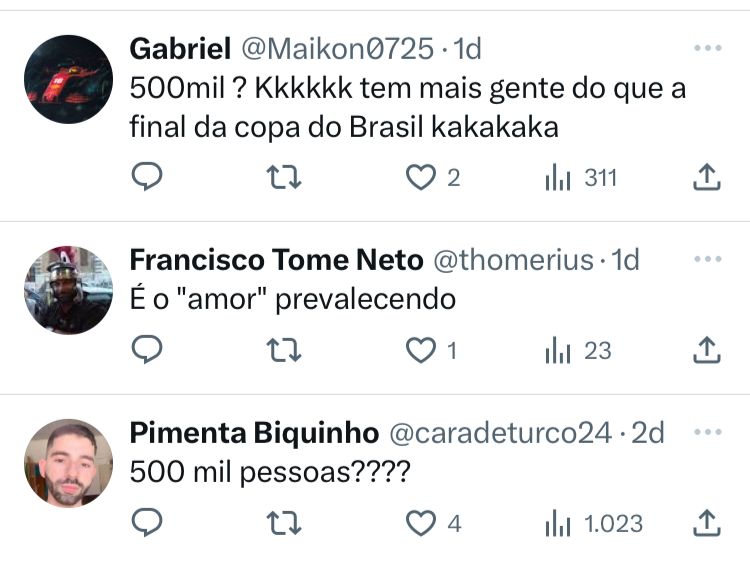Share Pimenta Biquinho's tweet
The height and width of the screenshot is (566, 750).
(x=707, y=522)
